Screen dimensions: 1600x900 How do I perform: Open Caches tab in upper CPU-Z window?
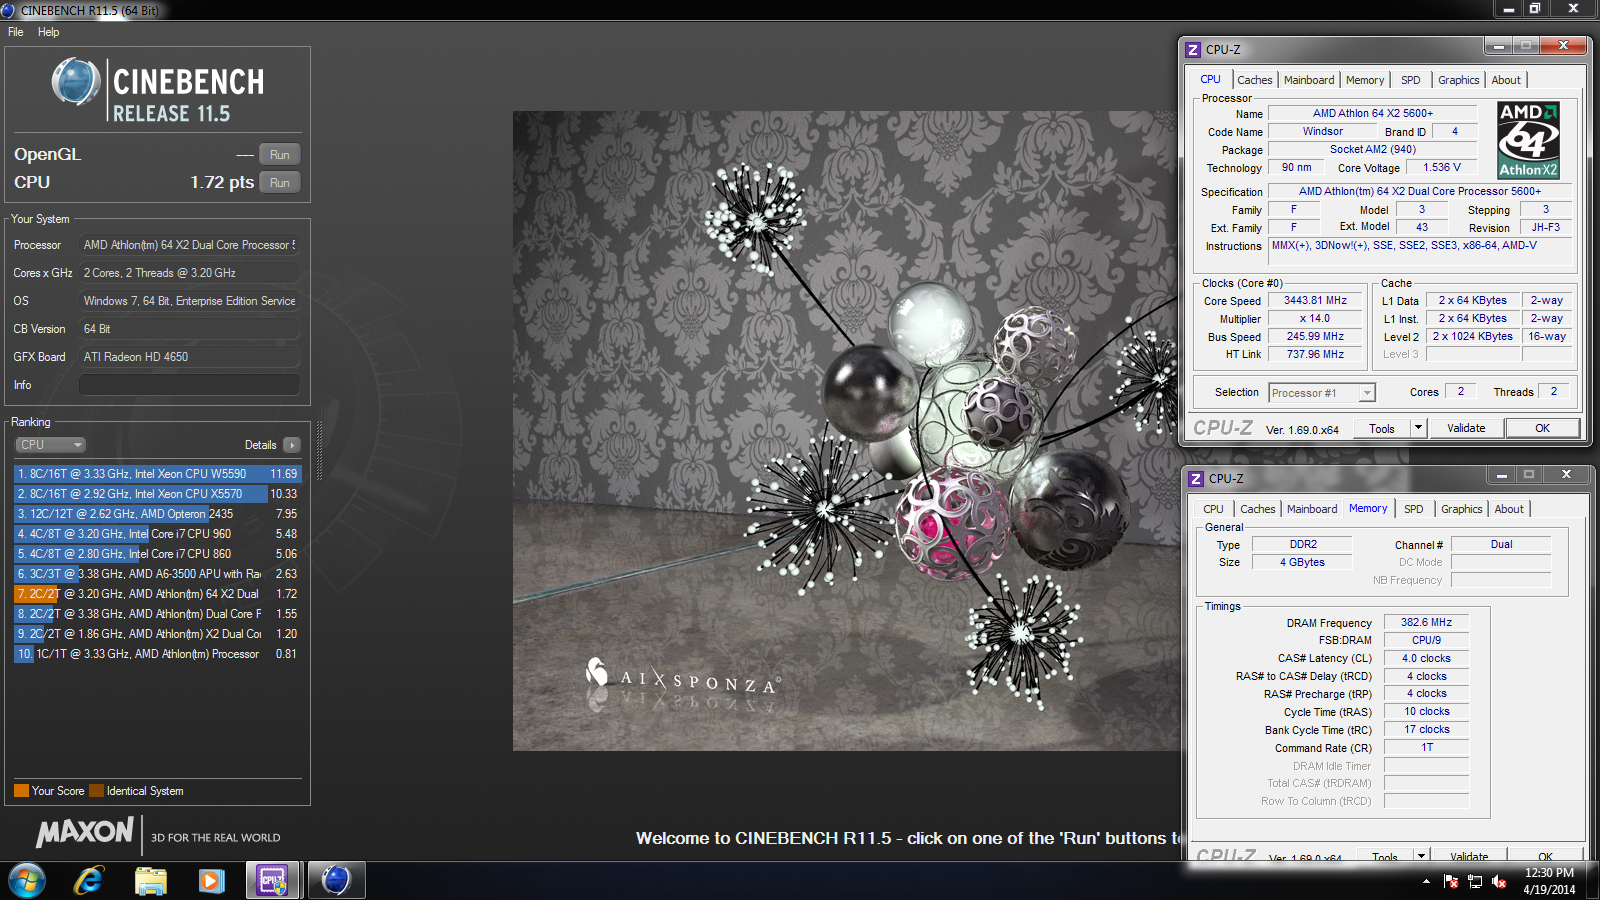tap(1255, 80)
